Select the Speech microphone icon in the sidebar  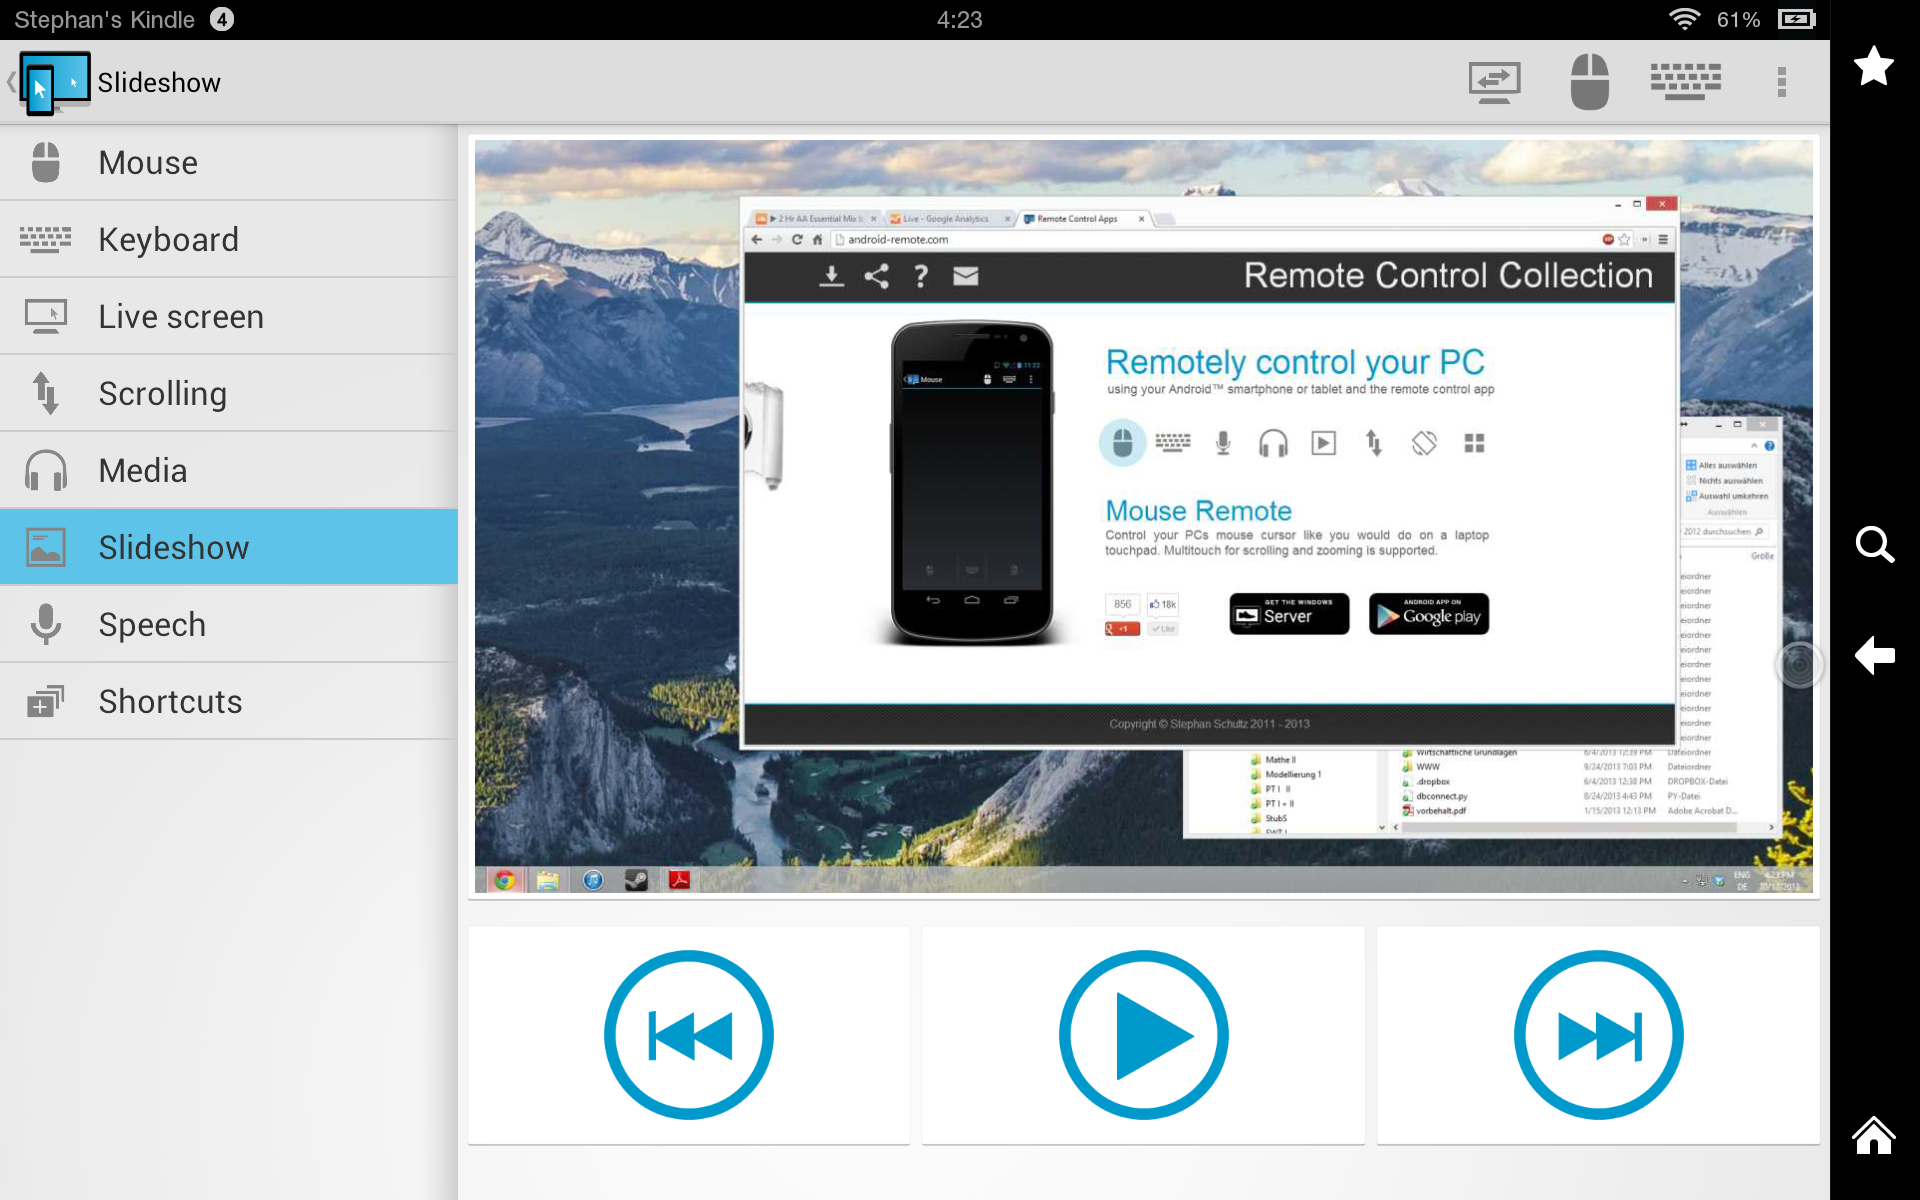[46, 623]
